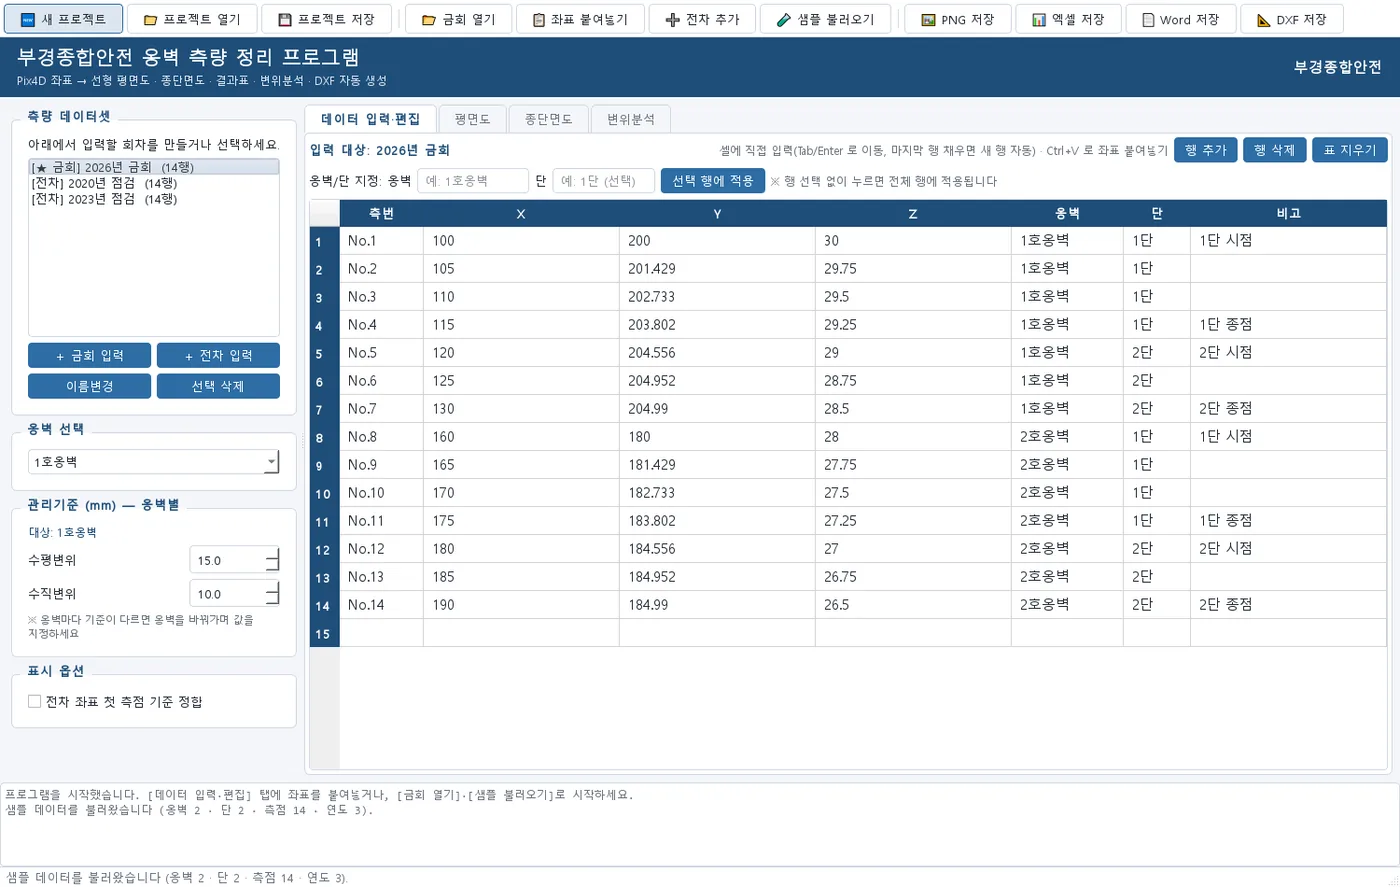
Task: Click the plus icon for 전차 추가
Action: click(673, 20)
